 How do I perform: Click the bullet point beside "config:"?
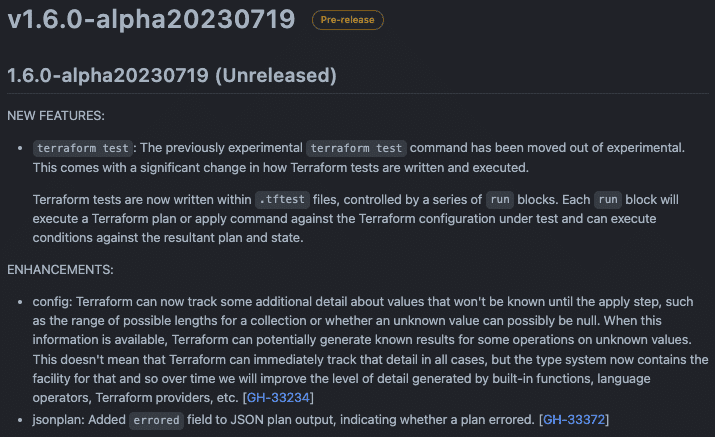20,301
